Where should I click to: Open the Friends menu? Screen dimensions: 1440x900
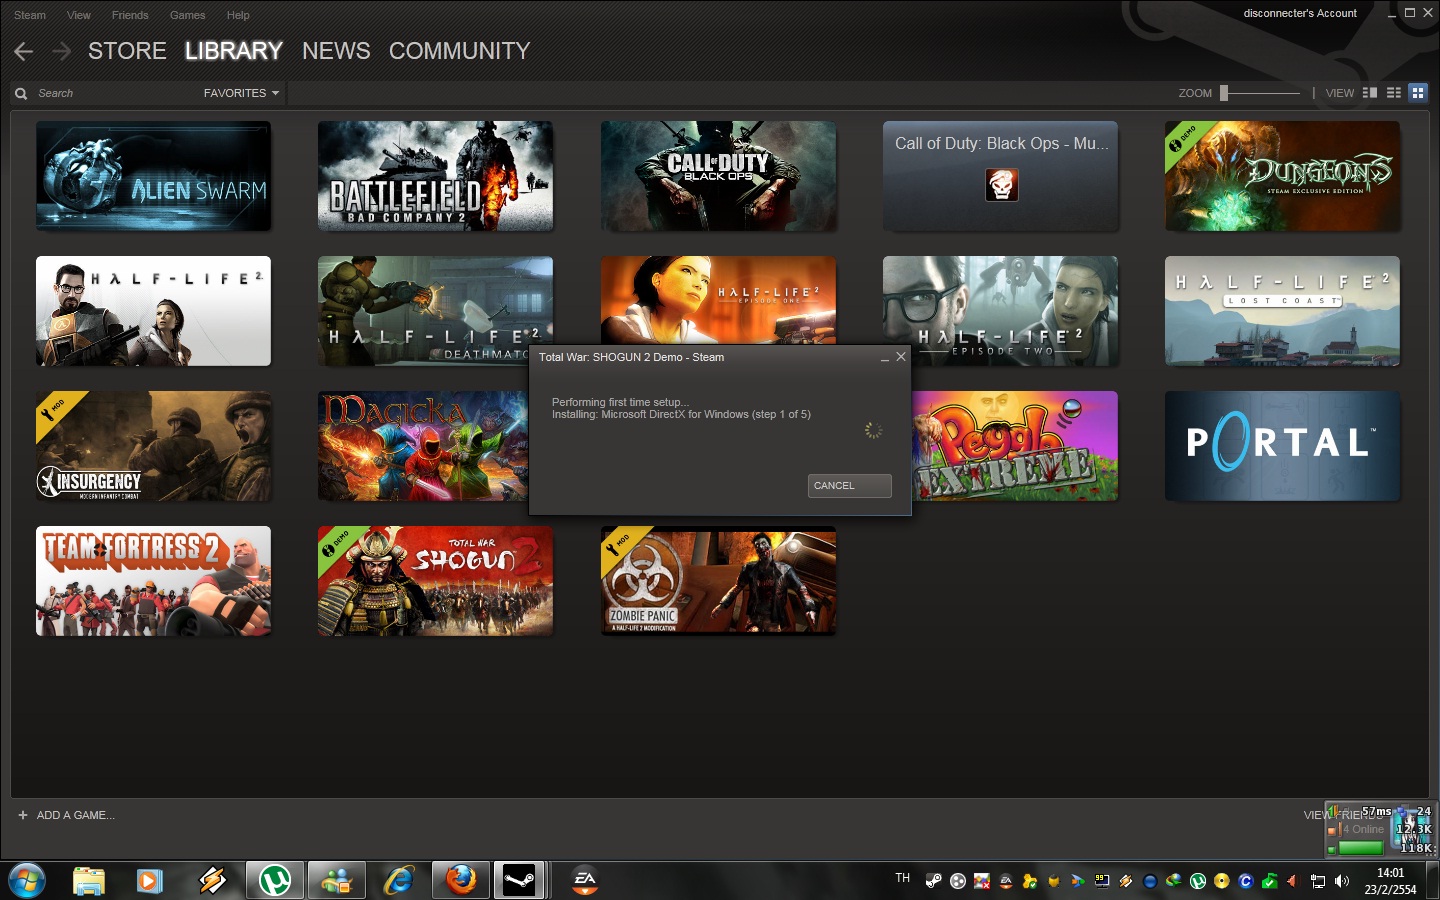point(130,15)
